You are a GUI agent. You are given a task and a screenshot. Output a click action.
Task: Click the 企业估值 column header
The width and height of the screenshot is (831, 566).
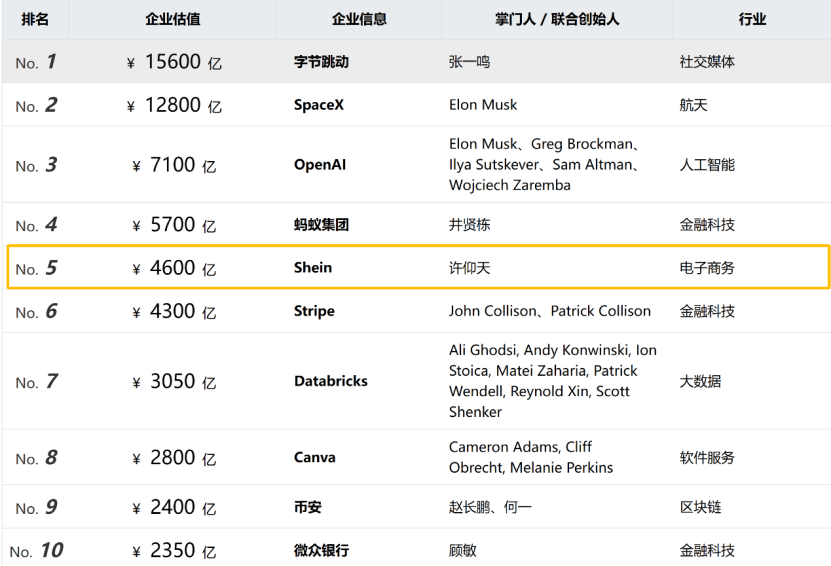[173, 19]
